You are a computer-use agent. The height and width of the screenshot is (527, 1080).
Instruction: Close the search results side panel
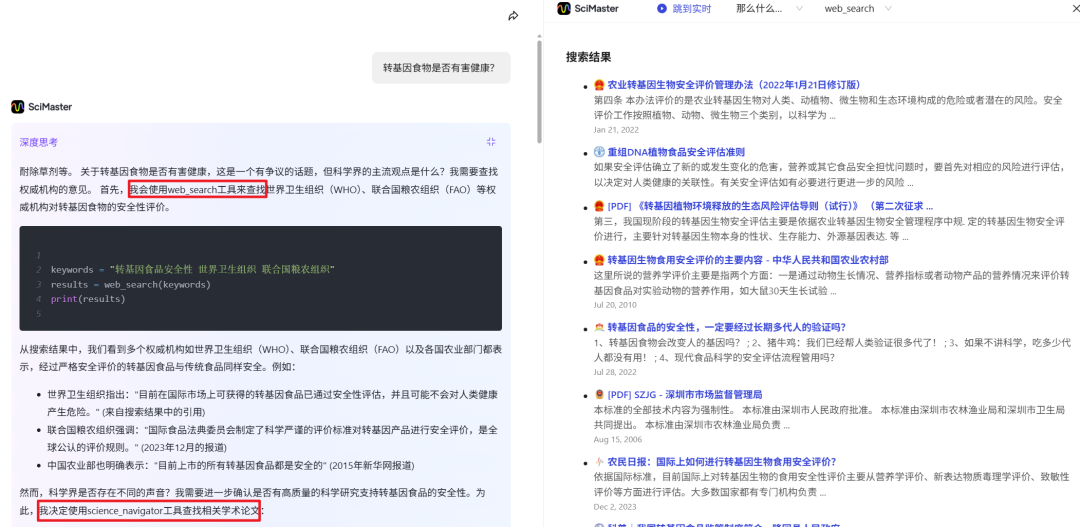point(1068,8)
